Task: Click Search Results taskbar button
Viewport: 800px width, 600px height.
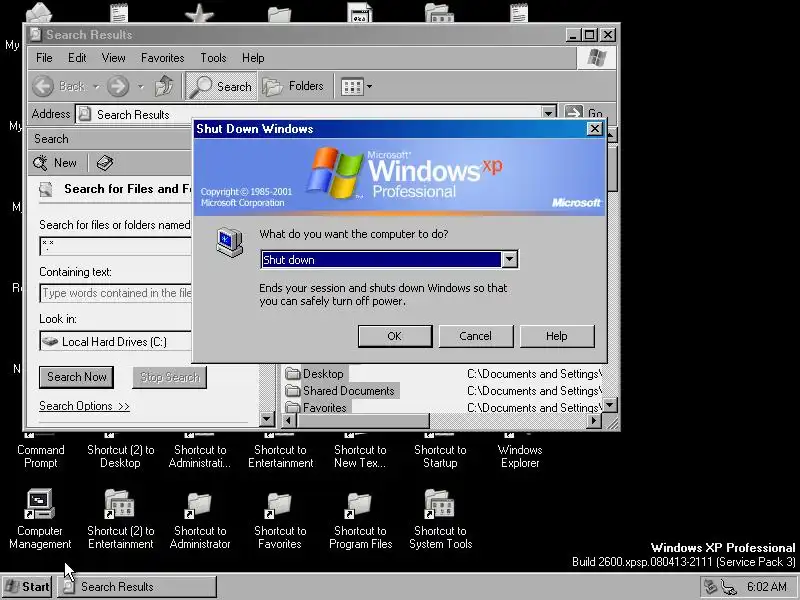Action: (137, 587)
